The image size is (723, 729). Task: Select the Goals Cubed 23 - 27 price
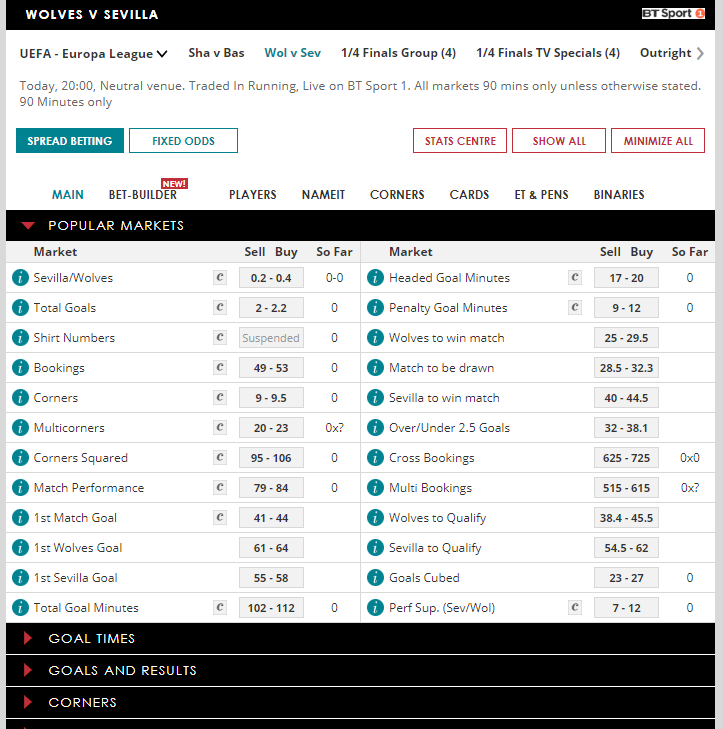click(x=626, y=578)
